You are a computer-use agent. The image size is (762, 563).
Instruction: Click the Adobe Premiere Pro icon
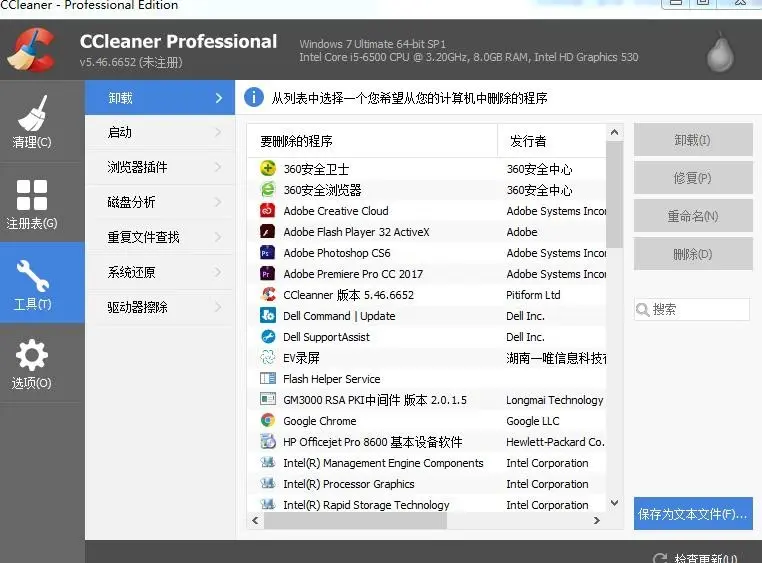click(268, 273)
